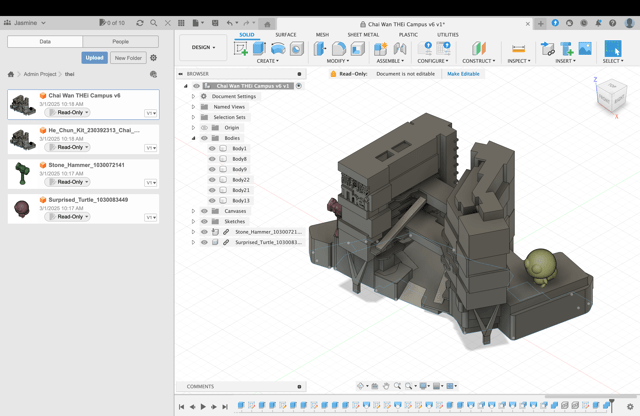The height and width of the screenshot is (416, 640).
Task: Click the Select tool icon
Action: coord(613,49)
